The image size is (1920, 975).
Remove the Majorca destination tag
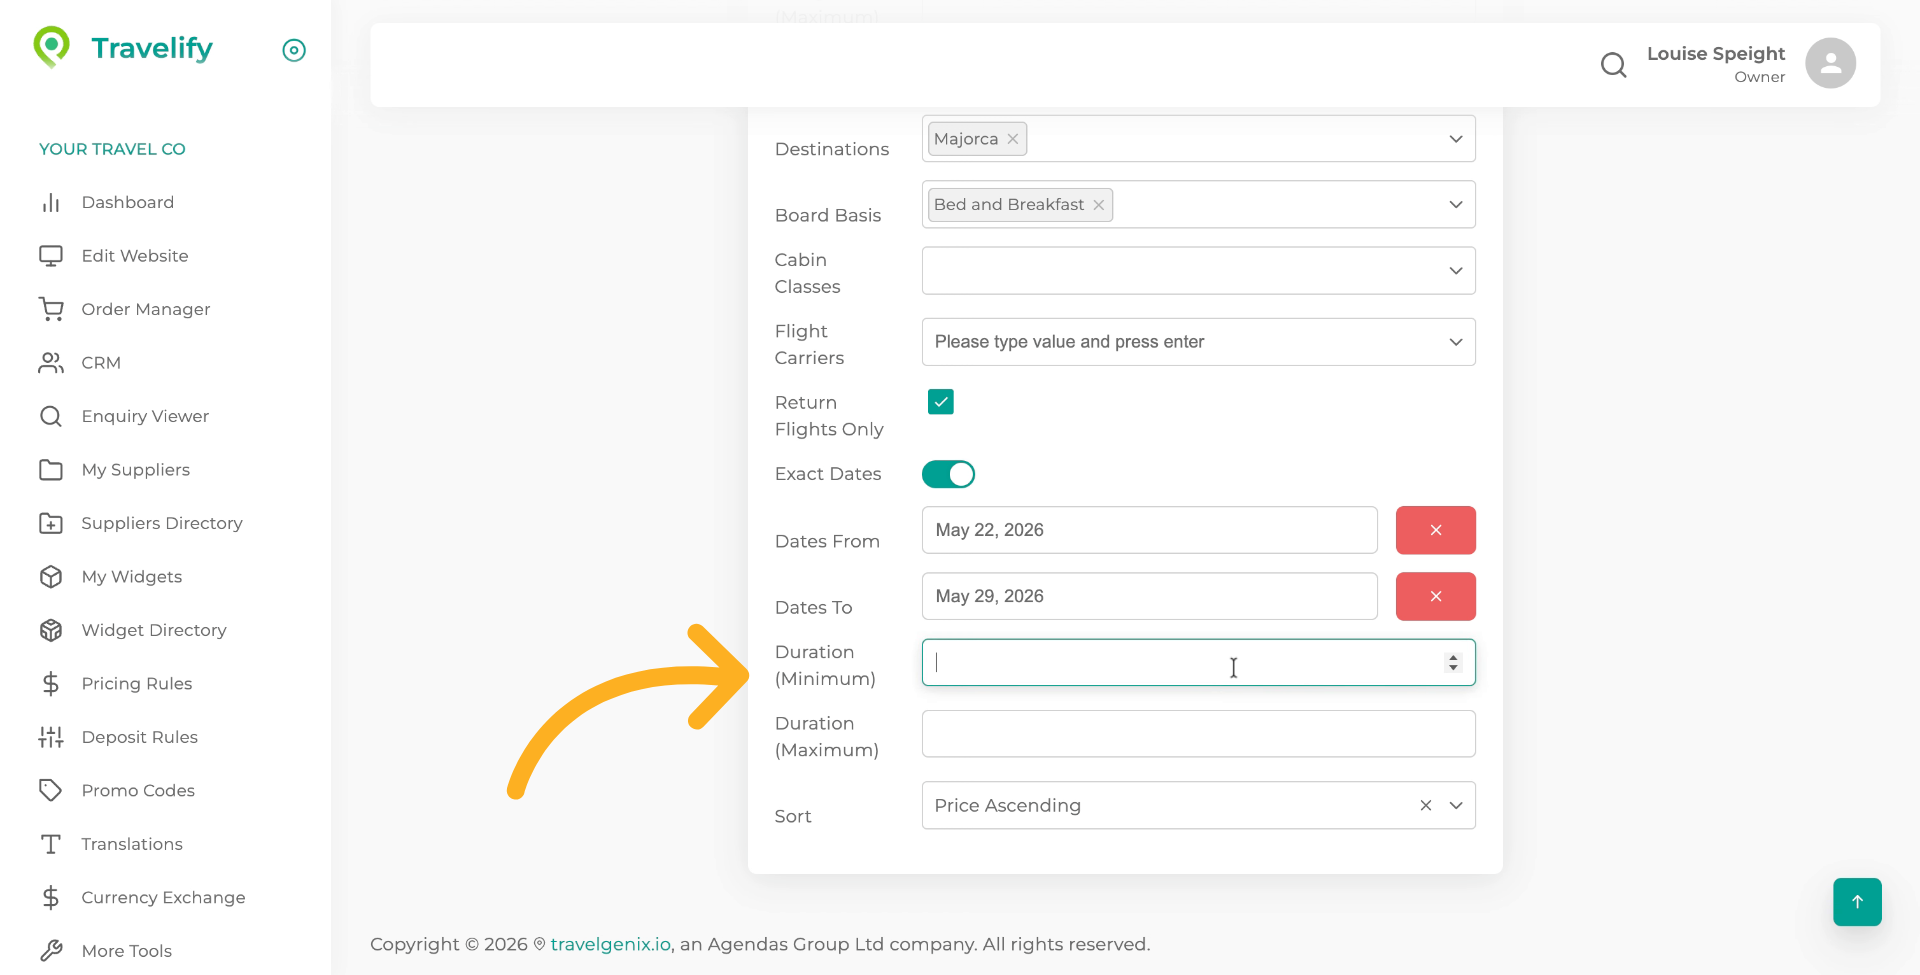tap(1013, 139)
